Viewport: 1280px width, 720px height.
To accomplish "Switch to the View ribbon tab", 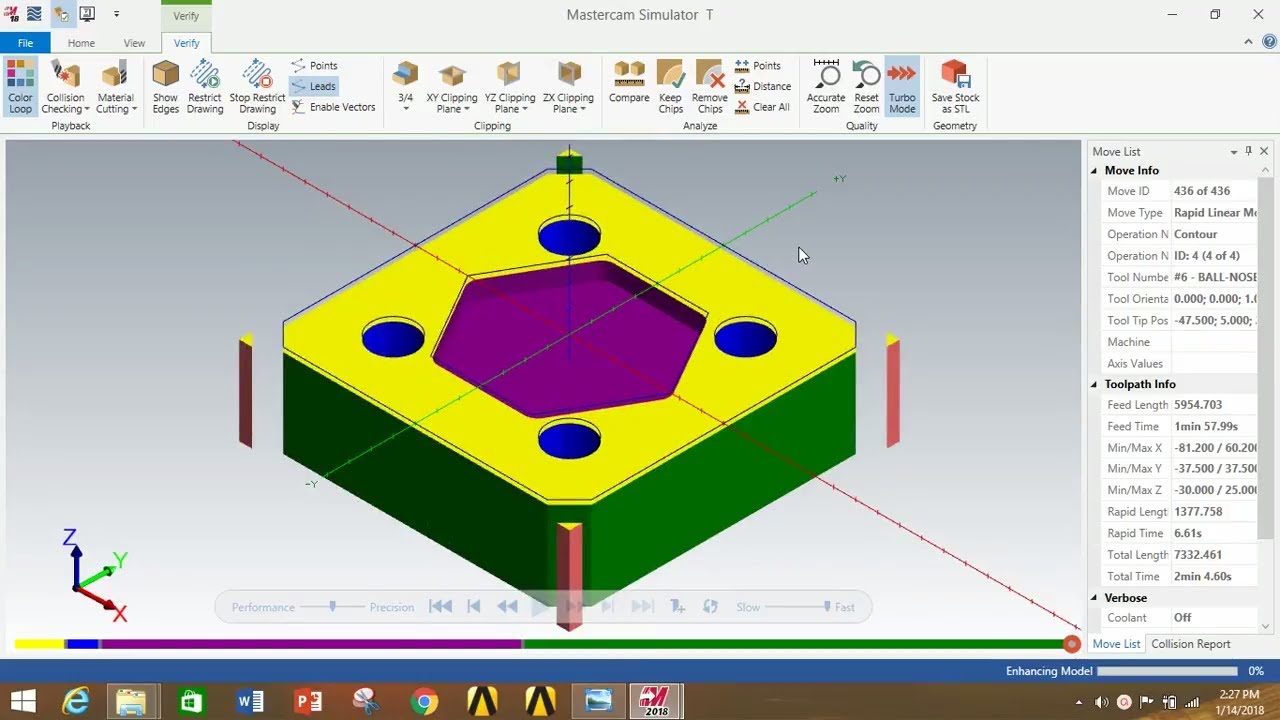I will 134,43.
